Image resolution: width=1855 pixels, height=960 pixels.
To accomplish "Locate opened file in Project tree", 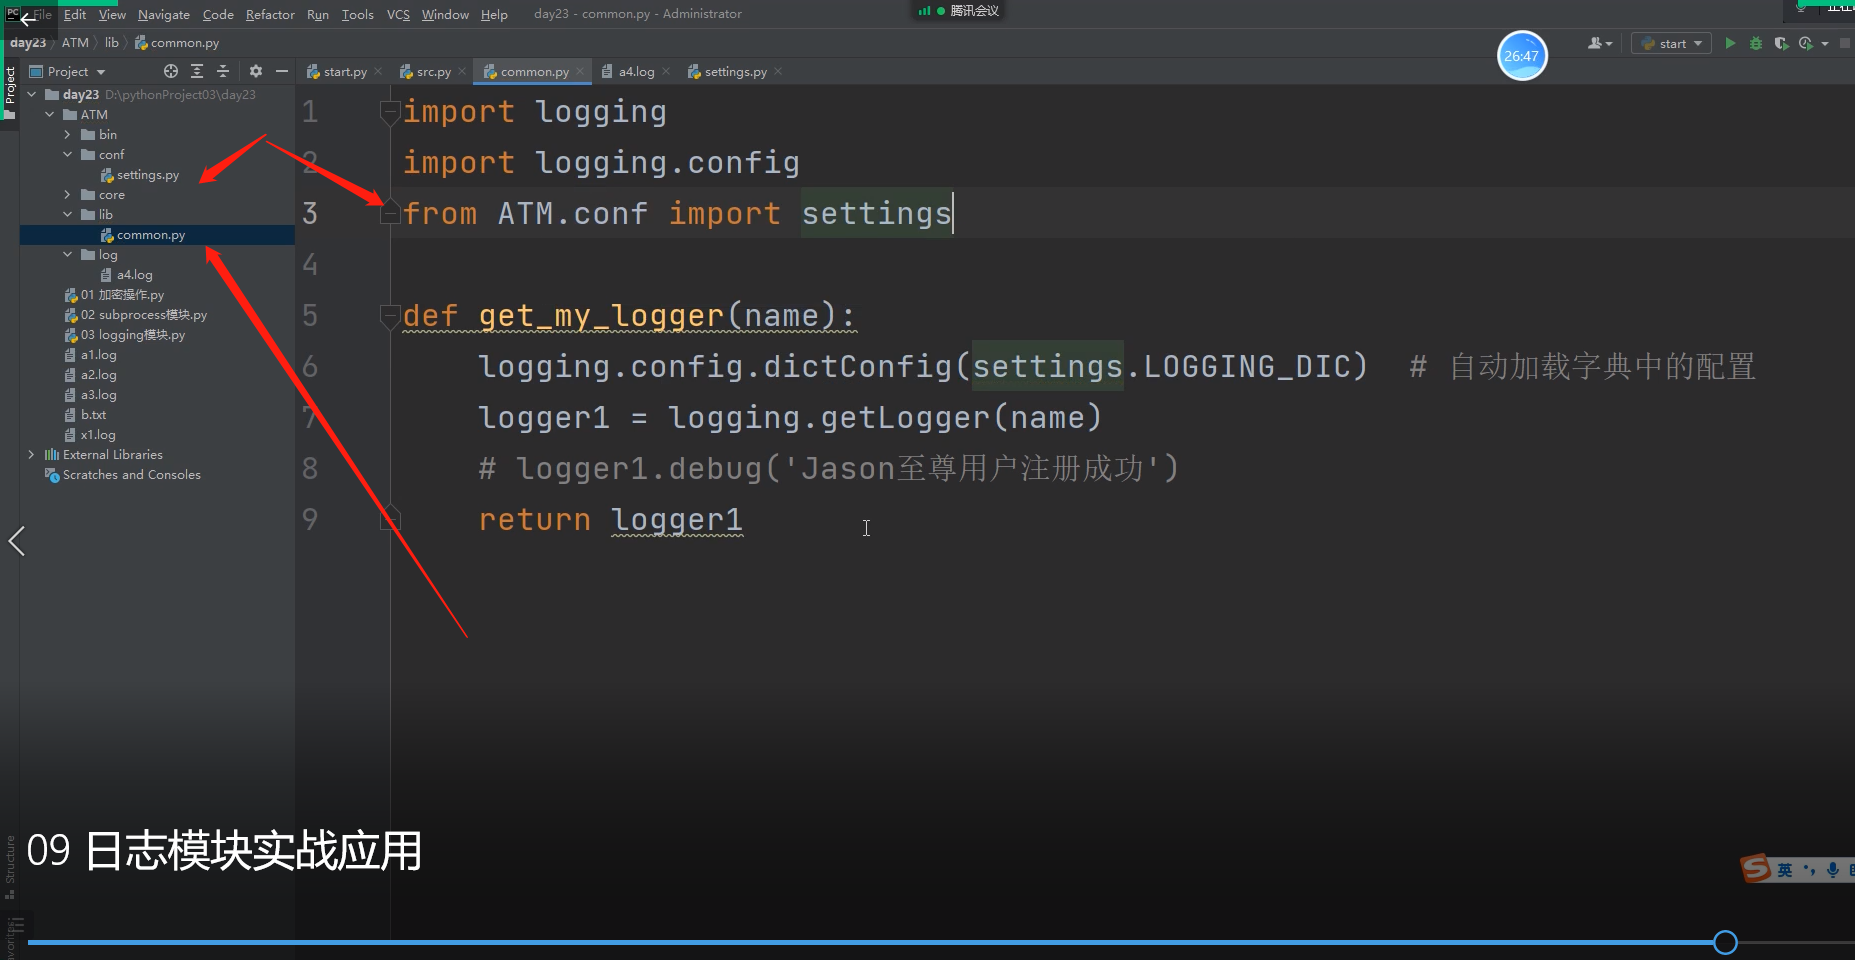I will pos(171,71).
